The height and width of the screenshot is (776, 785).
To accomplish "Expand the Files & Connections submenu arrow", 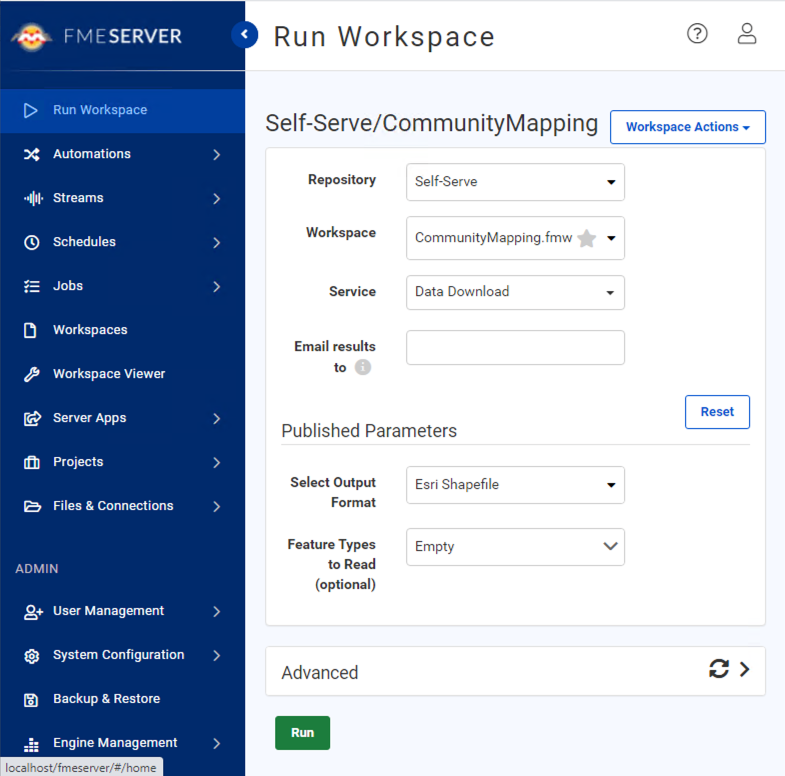I will [x=216, y=507].
